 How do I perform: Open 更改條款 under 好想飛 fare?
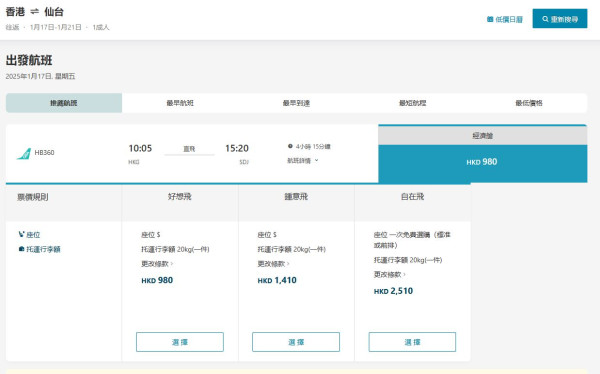(157, 264)
